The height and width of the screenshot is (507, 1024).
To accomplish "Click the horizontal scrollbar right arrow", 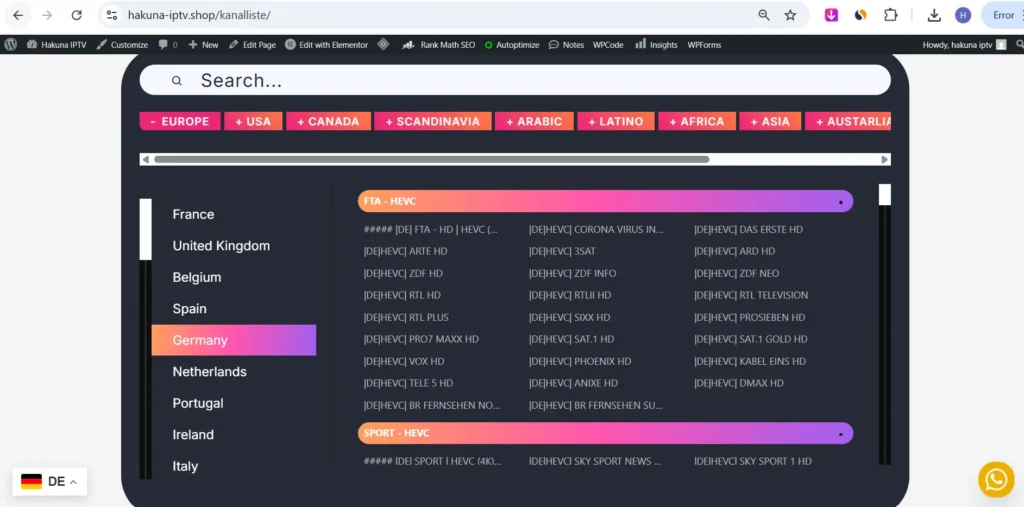I will point(885,159).
